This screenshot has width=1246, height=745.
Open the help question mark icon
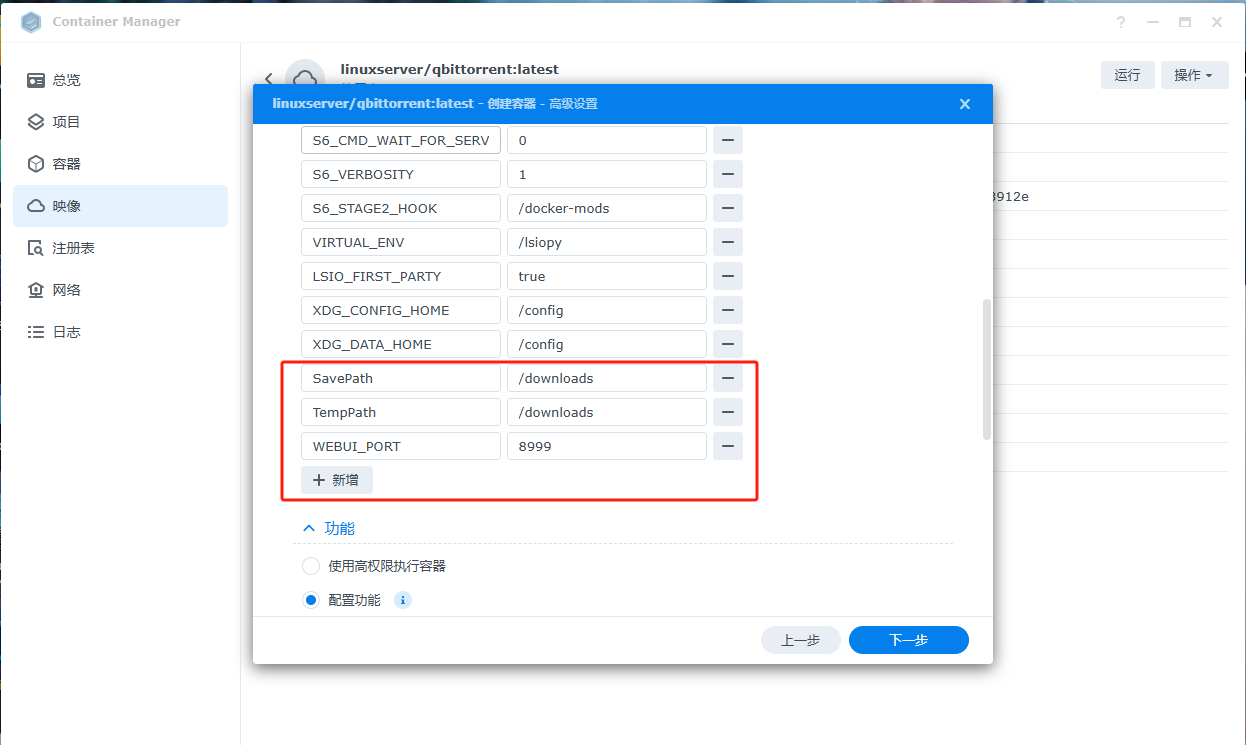point(1121,22)
